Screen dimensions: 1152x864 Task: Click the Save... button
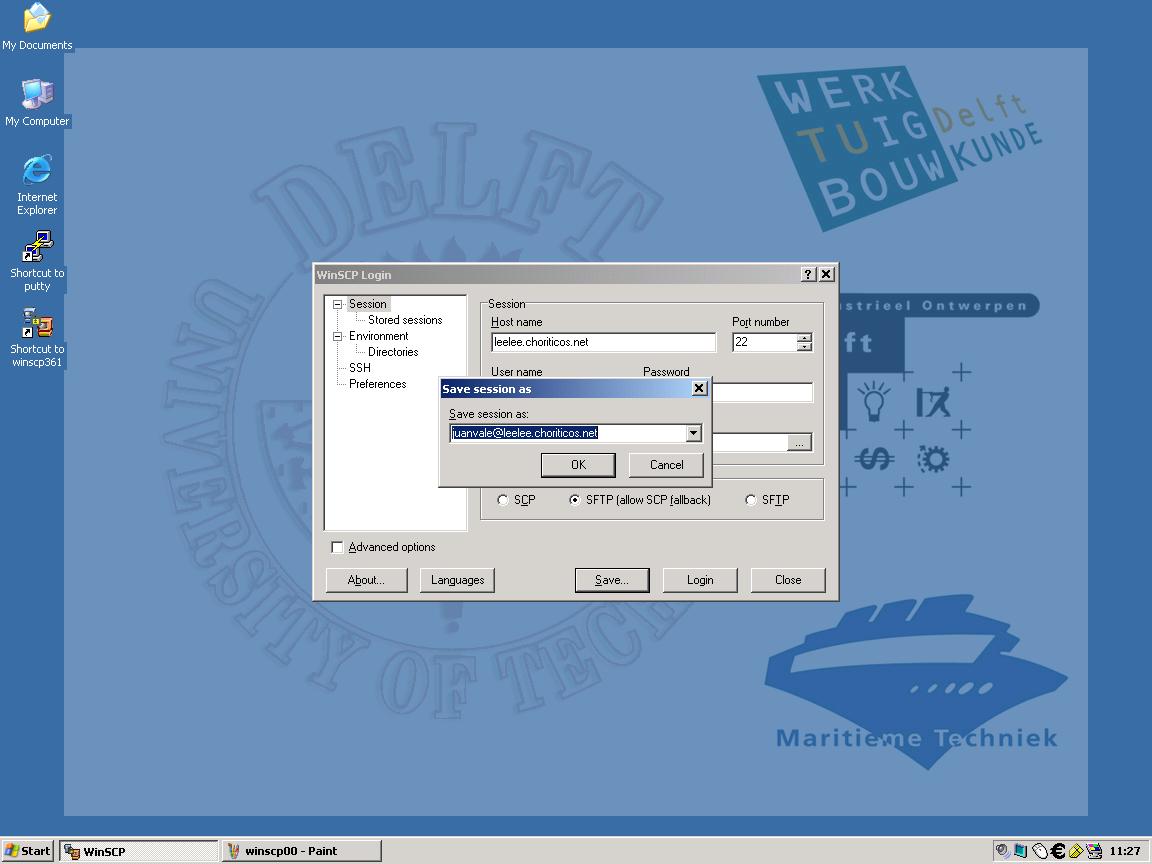point(612,580)
